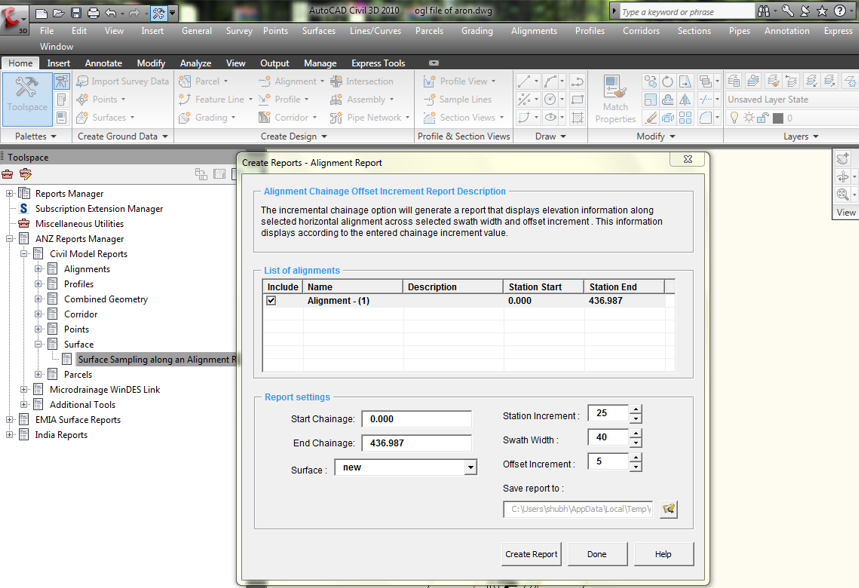Click the Sample Lines tool
Screen dimensions: 859x588
(458, 99)
